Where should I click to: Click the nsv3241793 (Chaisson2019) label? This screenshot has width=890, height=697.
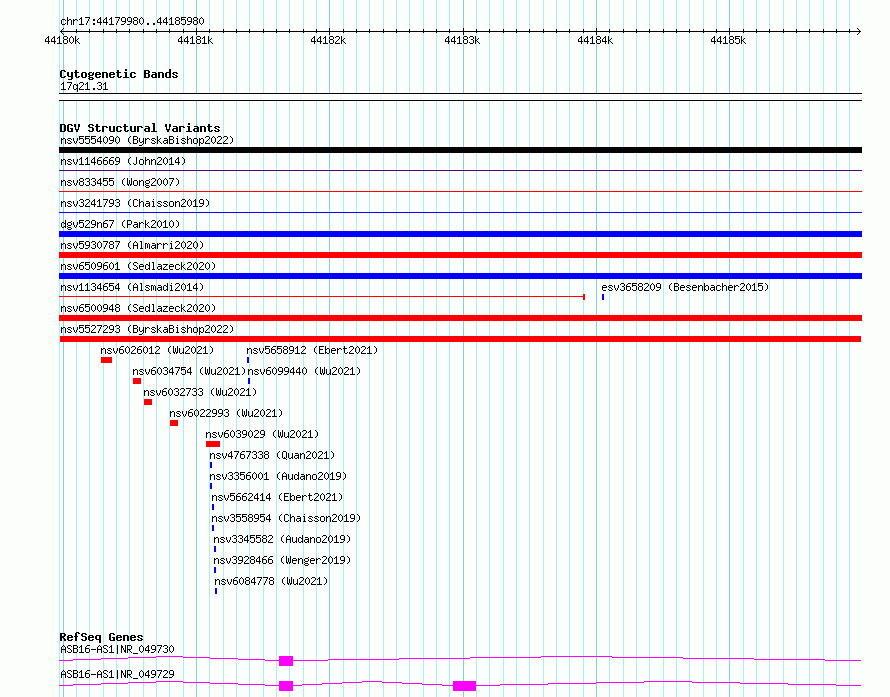135,203
